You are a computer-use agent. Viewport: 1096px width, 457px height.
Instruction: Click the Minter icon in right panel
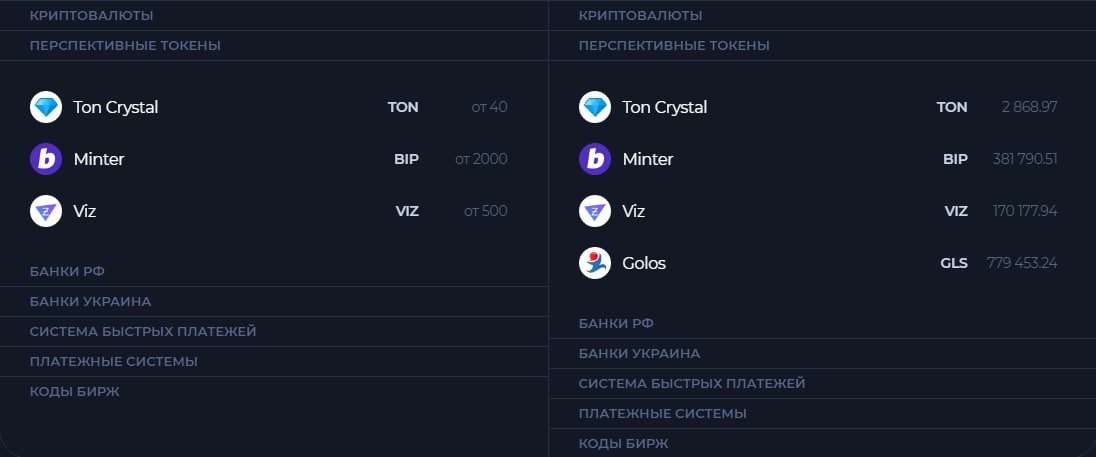595,159
